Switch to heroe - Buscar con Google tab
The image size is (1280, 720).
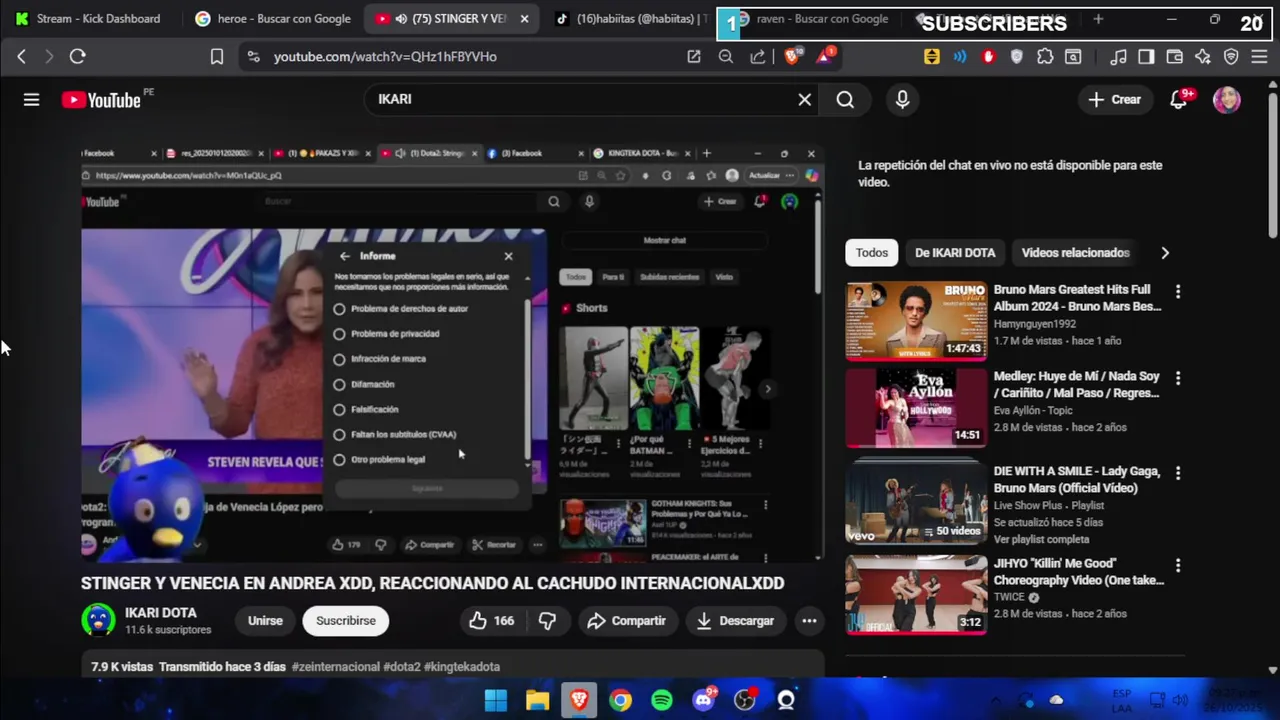click(x=272, y=19)
